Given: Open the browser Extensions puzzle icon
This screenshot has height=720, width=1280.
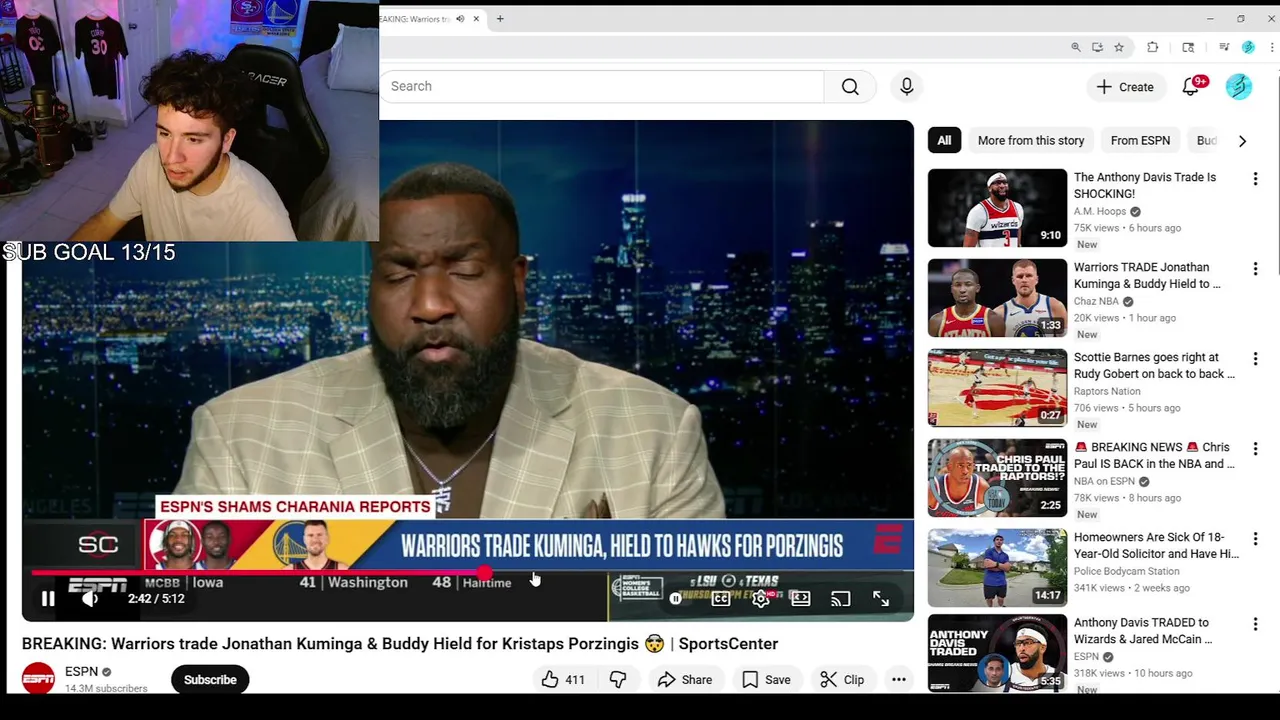Looking at the screenshot, I should click(1153, 47).
